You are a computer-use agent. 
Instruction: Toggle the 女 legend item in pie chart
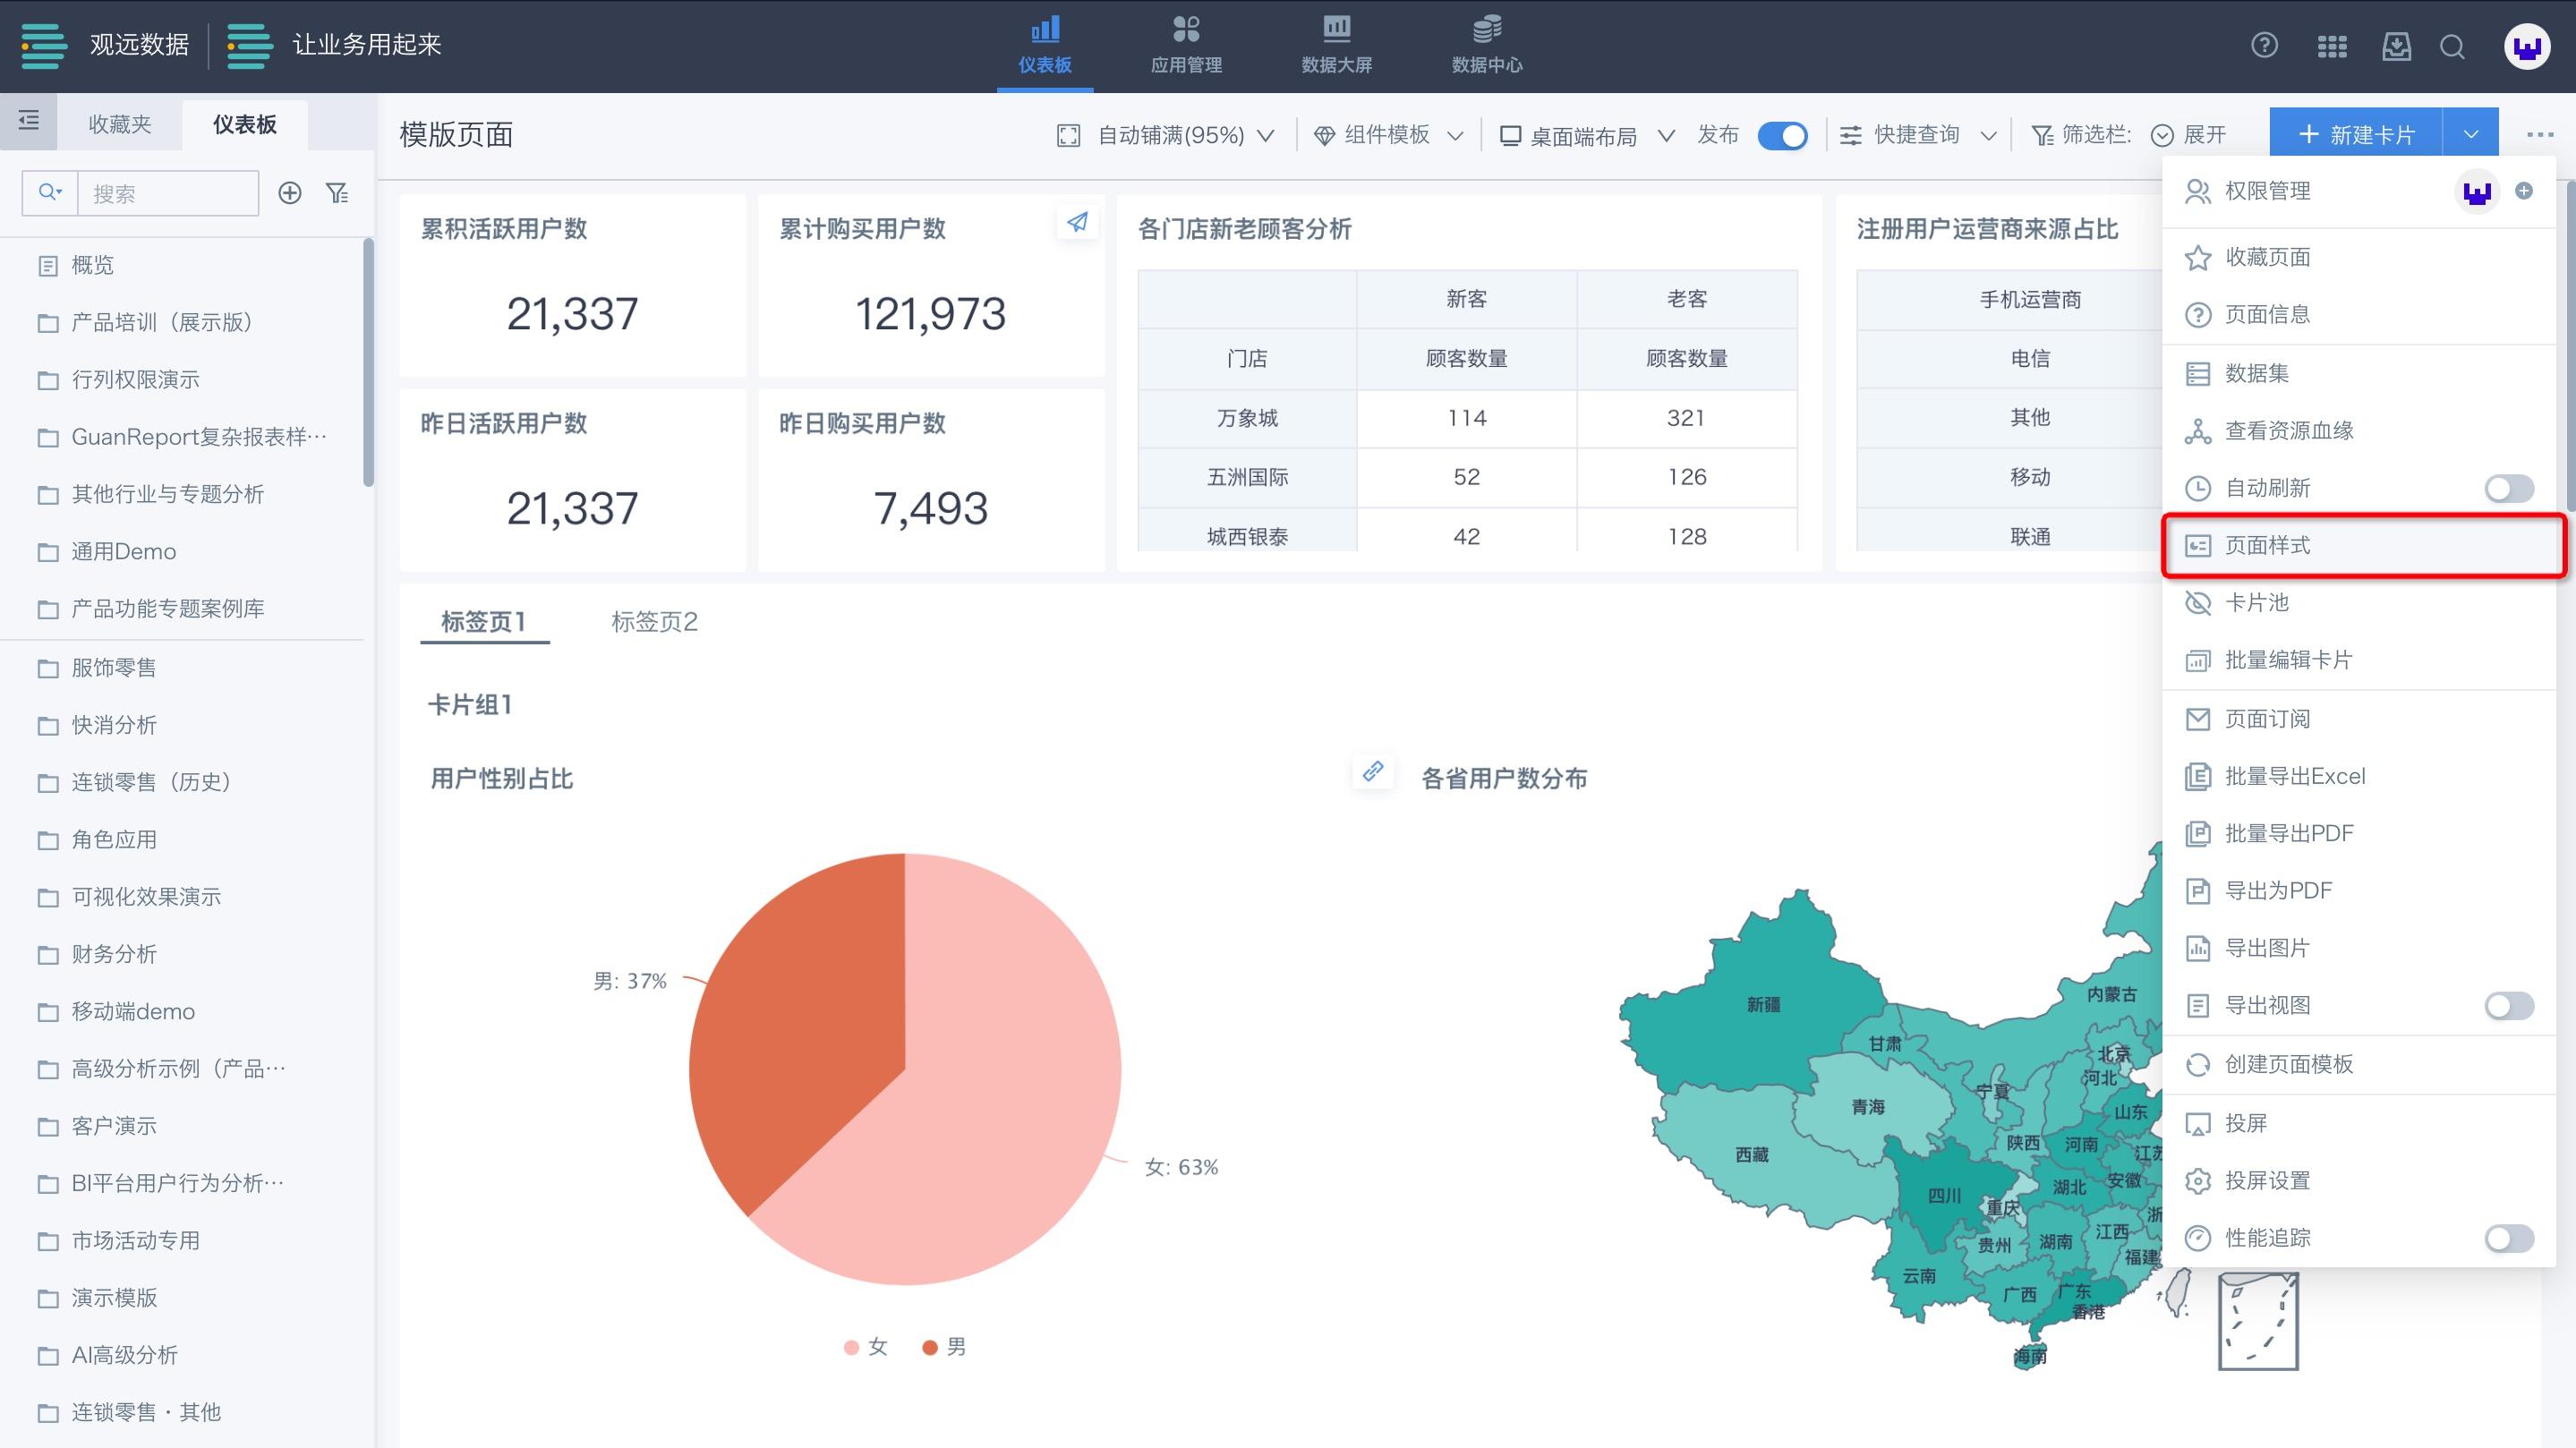866,1347
